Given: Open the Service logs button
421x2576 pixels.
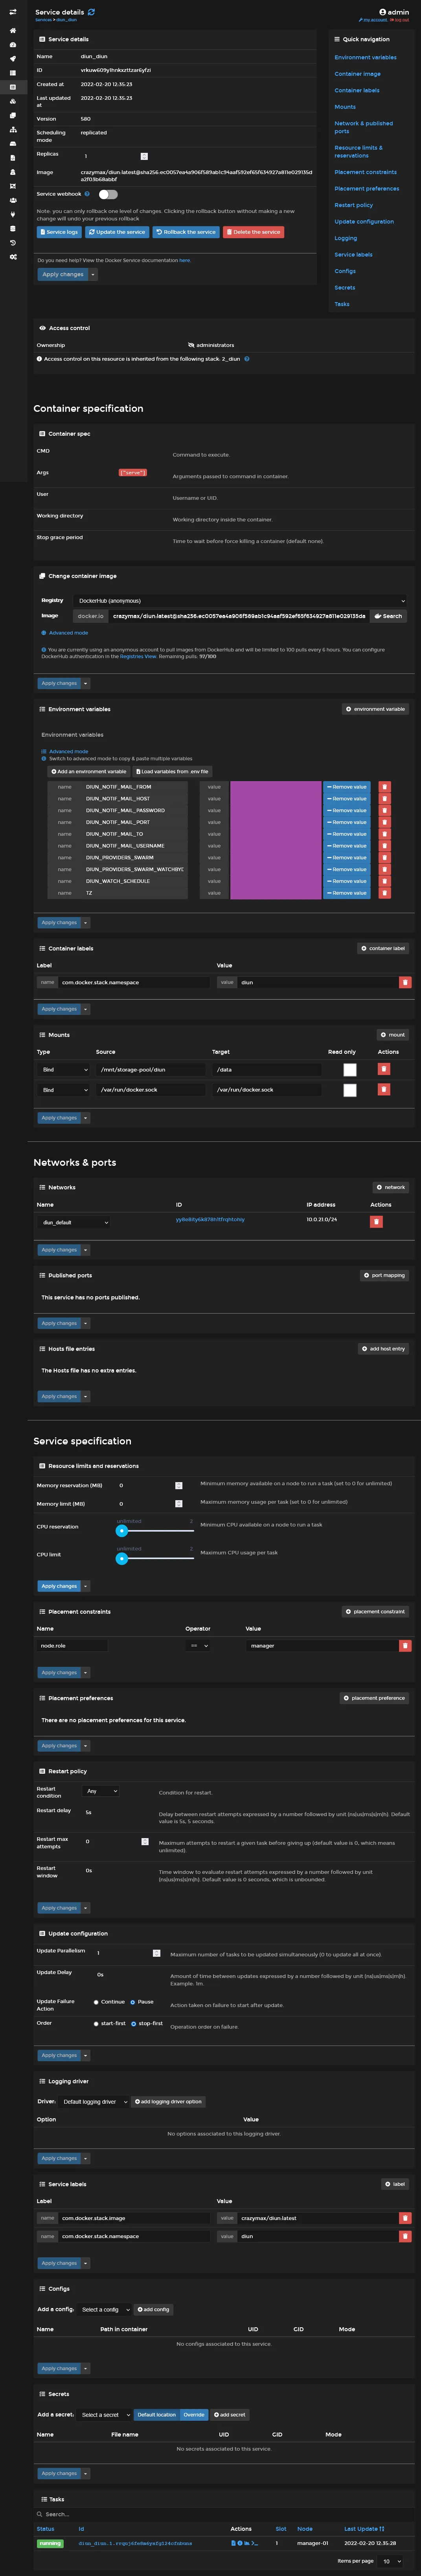Looking at the screenshot, I should tap(59, 232).
